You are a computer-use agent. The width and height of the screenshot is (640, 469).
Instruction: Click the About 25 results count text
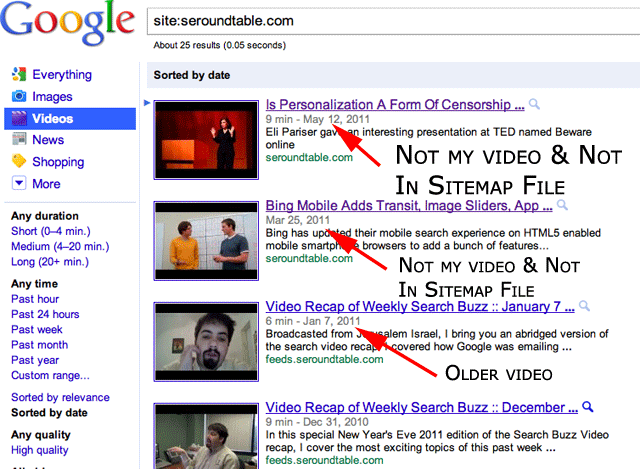click(x=220, y=45)
